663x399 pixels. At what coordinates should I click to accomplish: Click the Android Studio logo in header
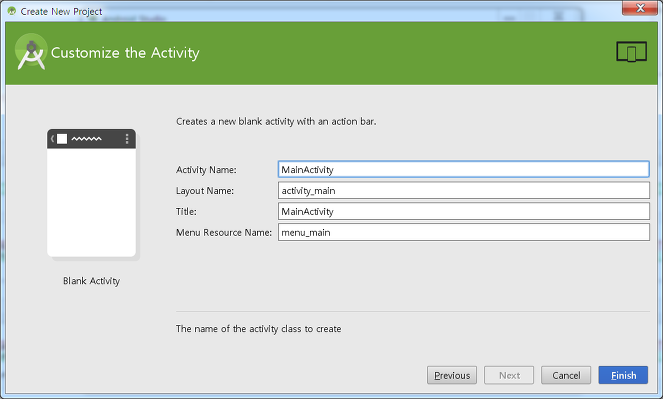[31, 52]
